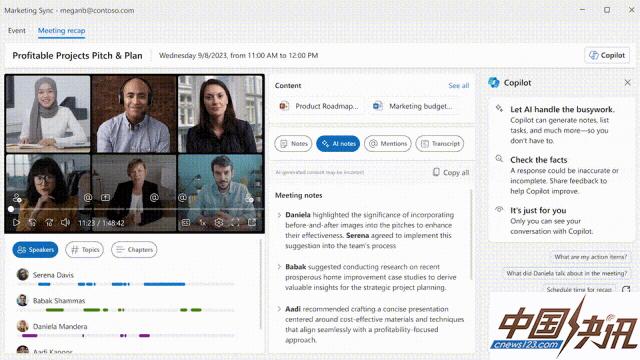Click the meeting notes vertical scrollbar

[x=471, y=235]
